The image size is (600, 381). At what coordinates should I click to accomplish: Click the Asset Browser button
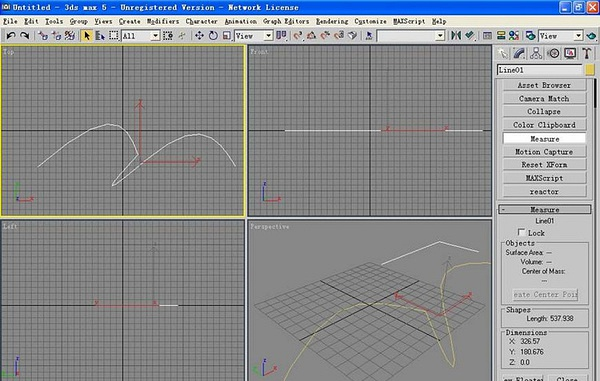[544, 85]
